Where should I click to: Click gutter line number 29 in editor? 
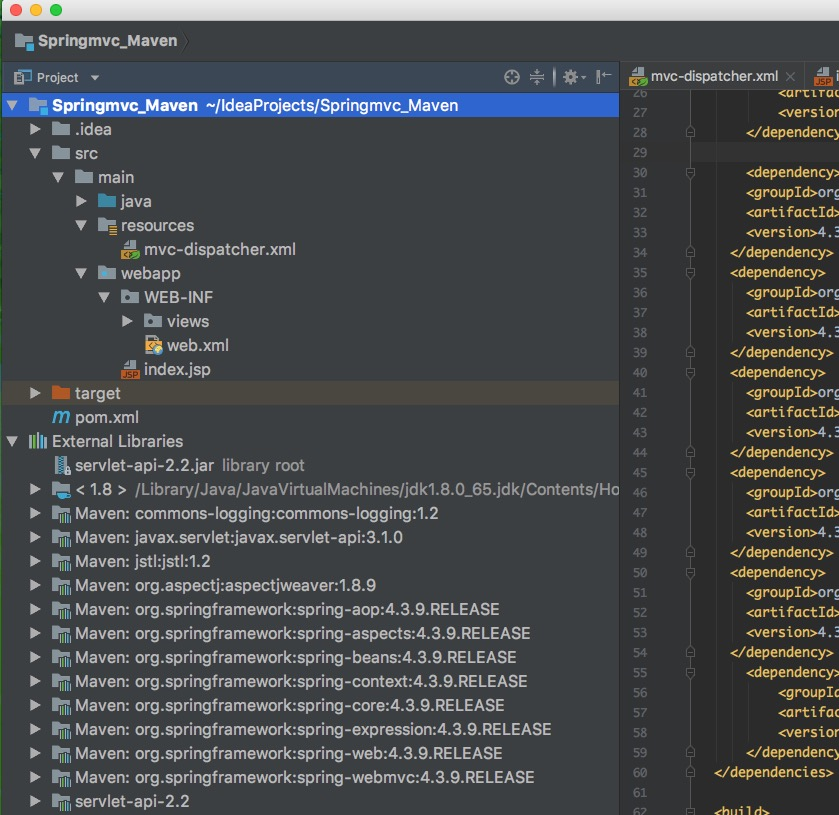pos(640,153)
